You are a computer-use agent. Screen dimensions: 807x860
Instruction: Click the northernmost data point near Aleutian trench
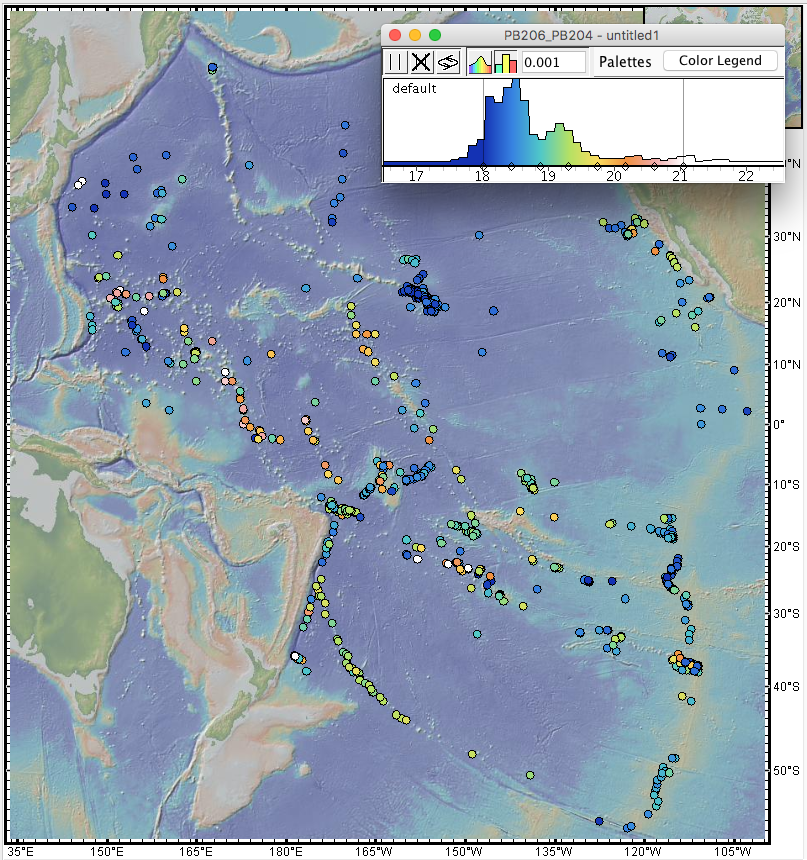click(213, 68)
